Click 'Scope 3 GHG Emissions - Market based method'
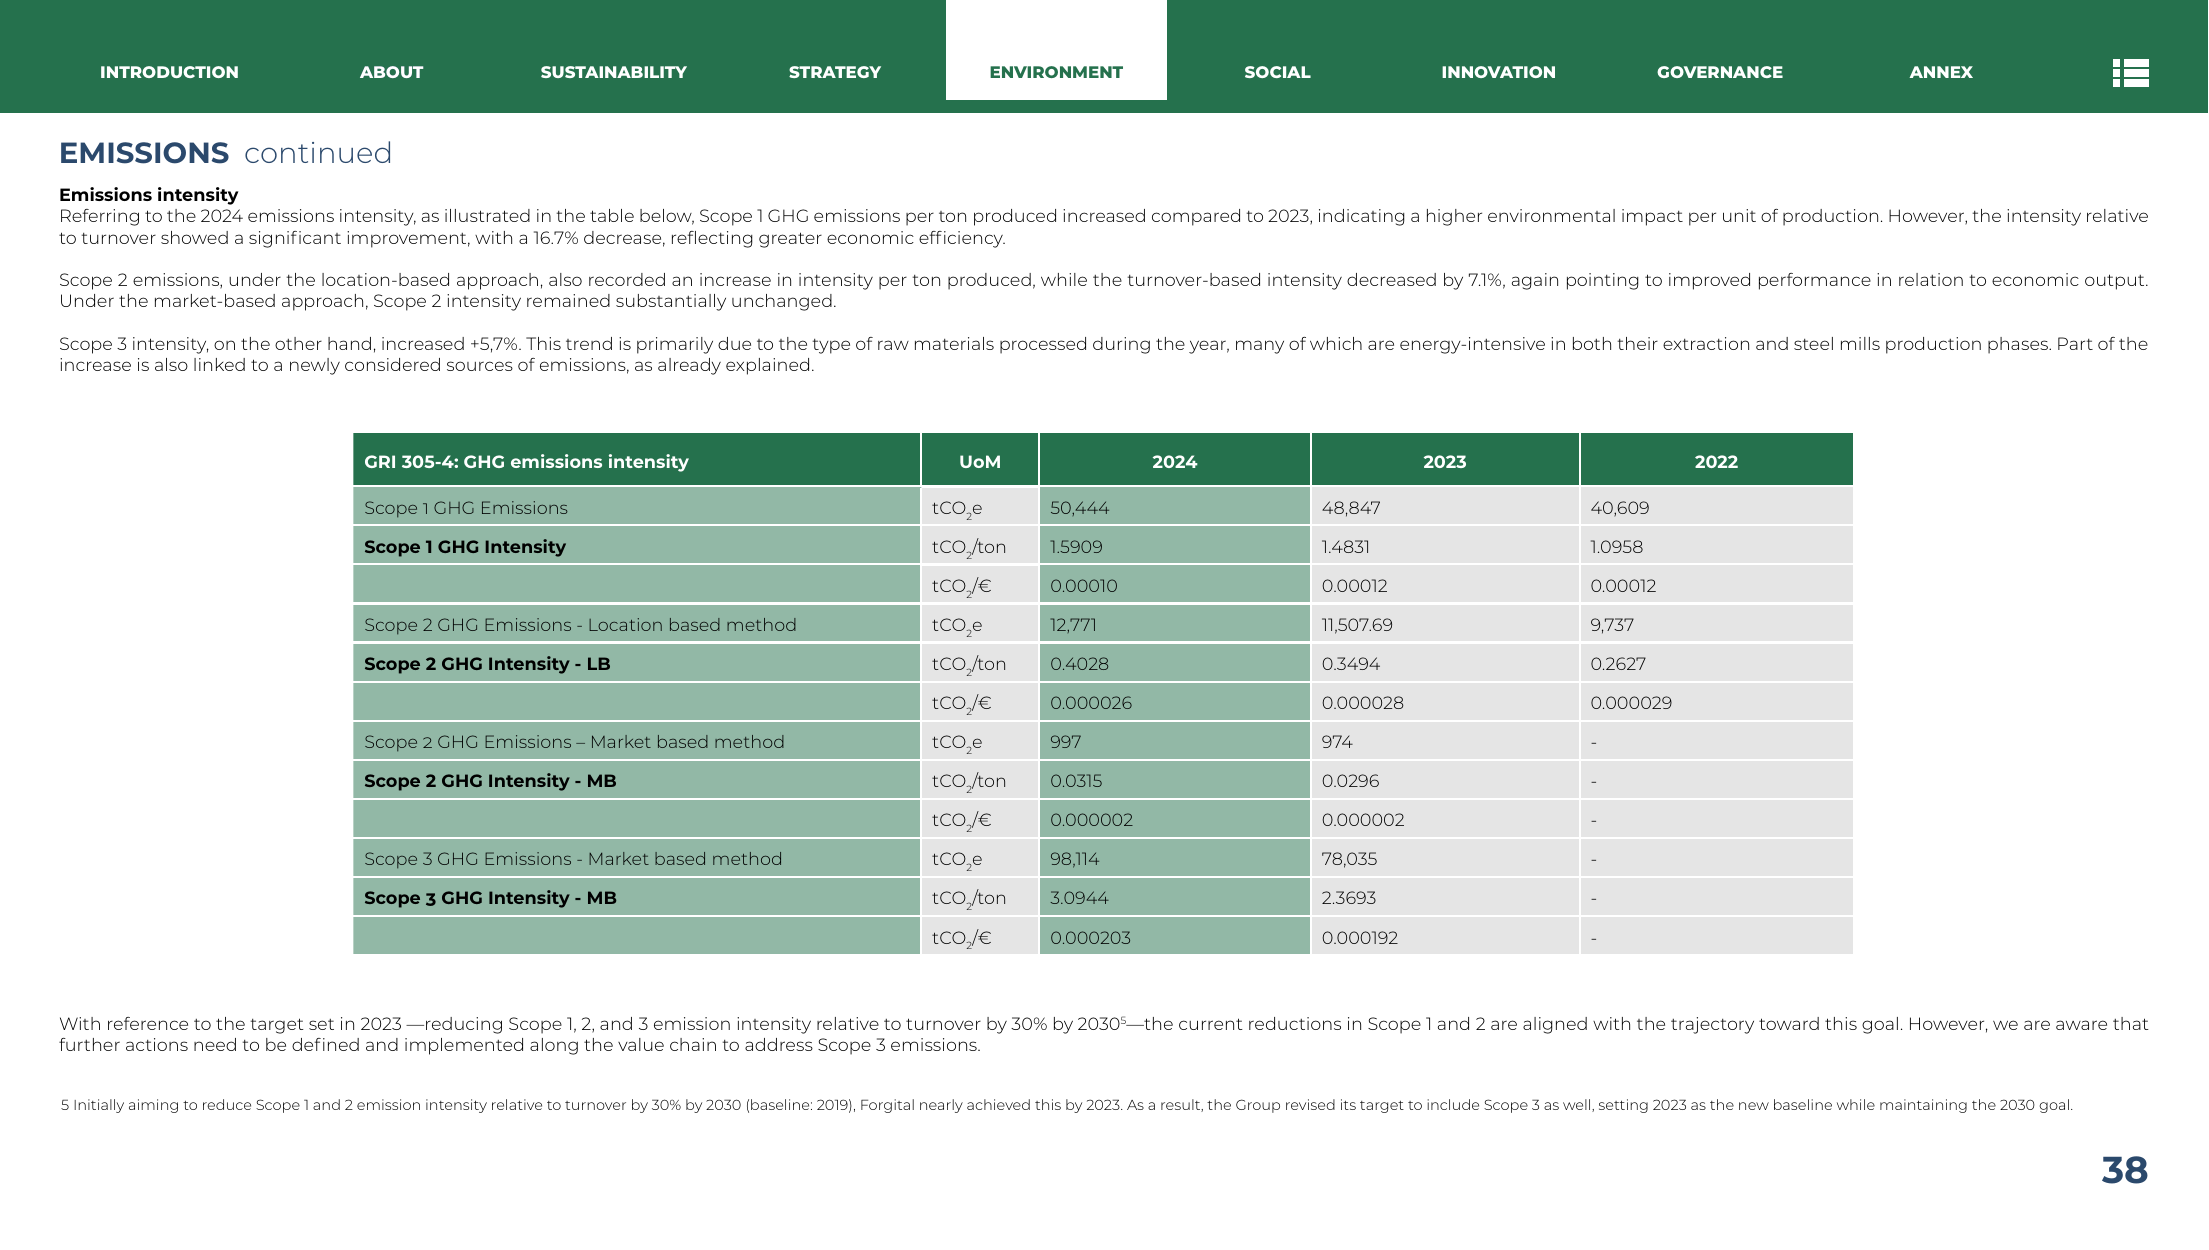The image size is (2209, 1250). [x=573, y=859]
